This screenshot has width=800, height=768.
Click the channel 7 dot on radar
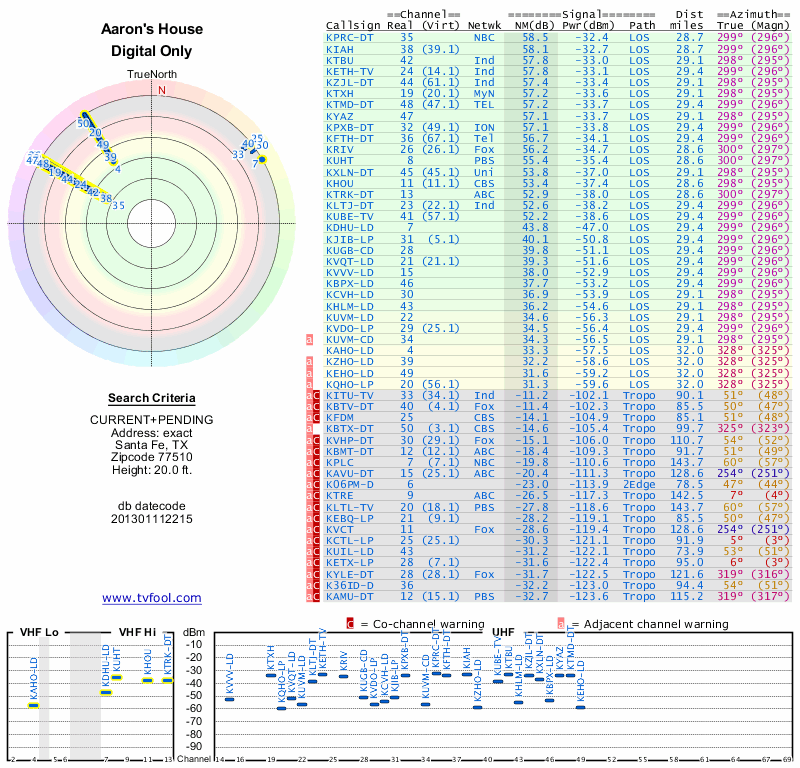coord(262,160)
